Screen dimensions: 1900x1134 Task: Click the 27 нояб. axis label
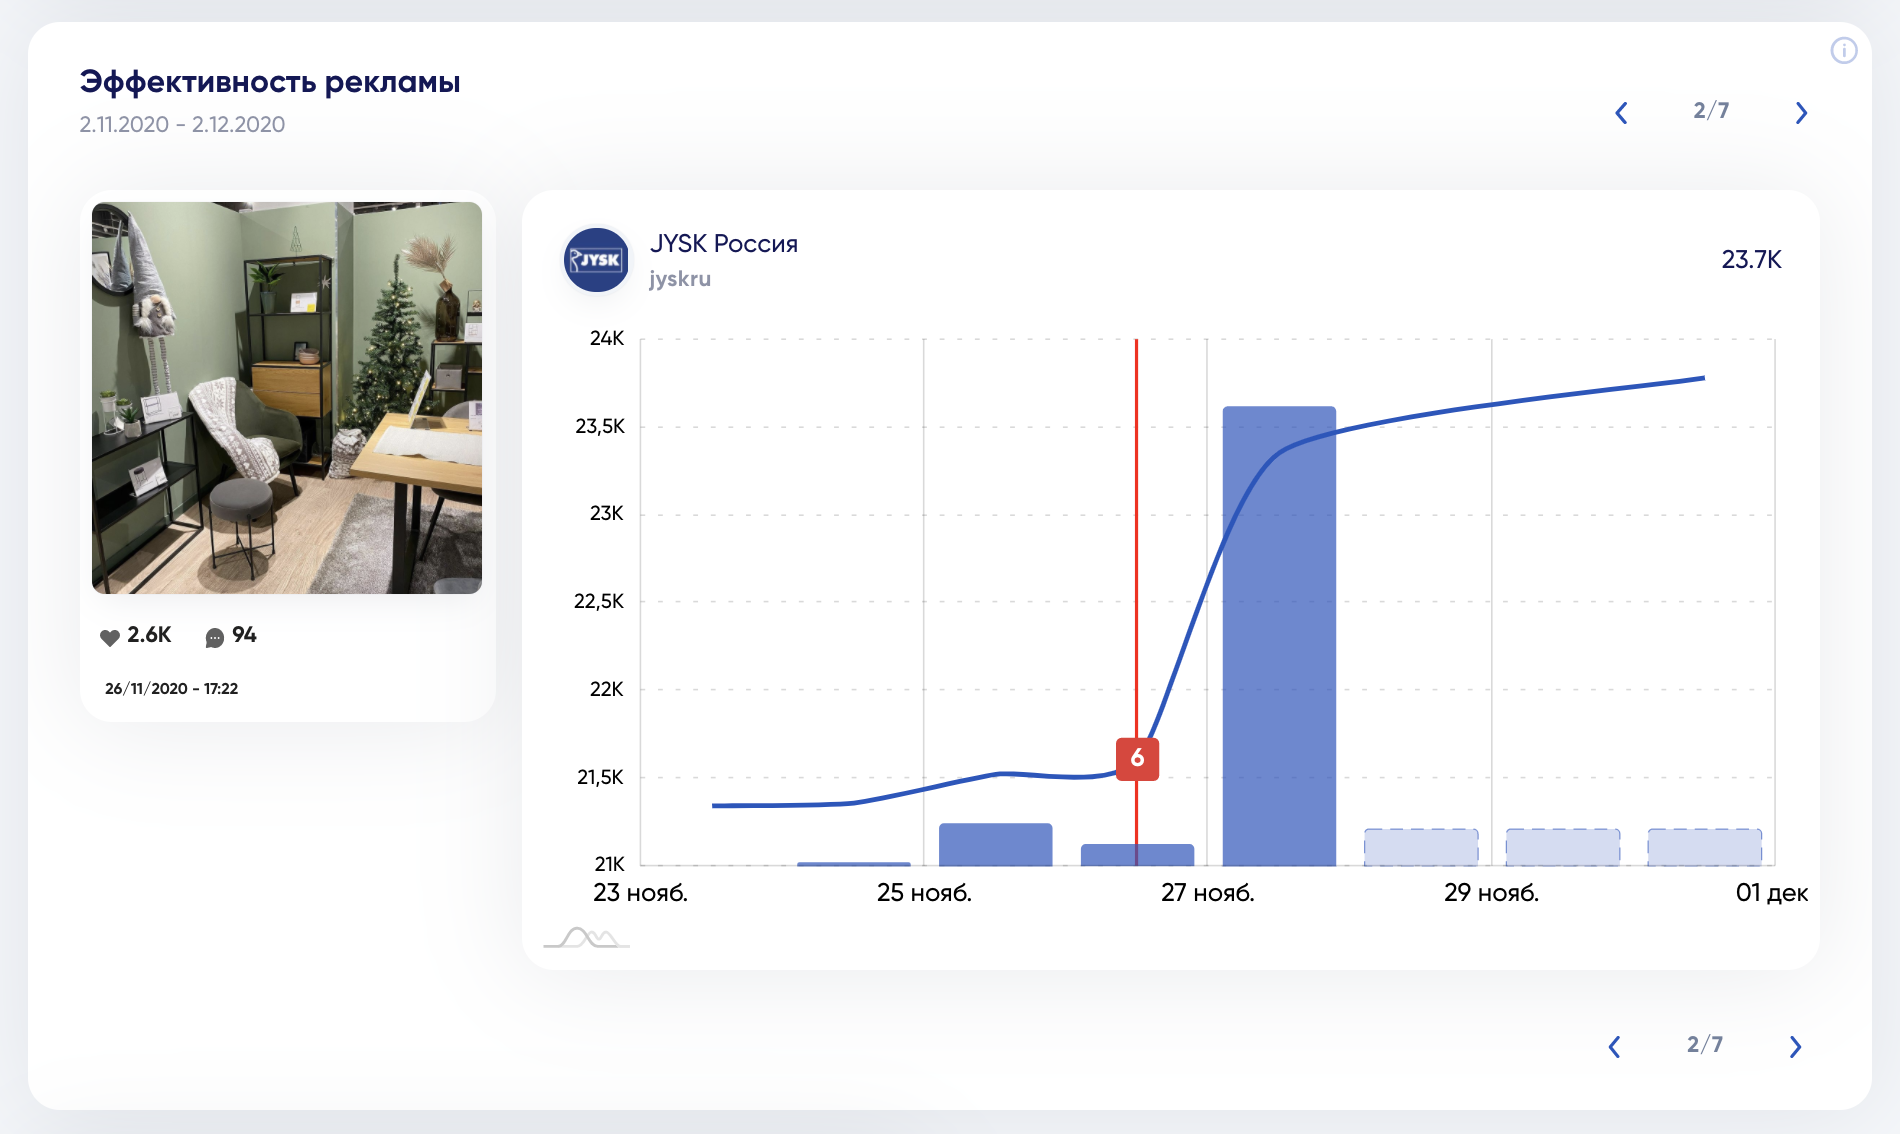(x=1208, y=893)
